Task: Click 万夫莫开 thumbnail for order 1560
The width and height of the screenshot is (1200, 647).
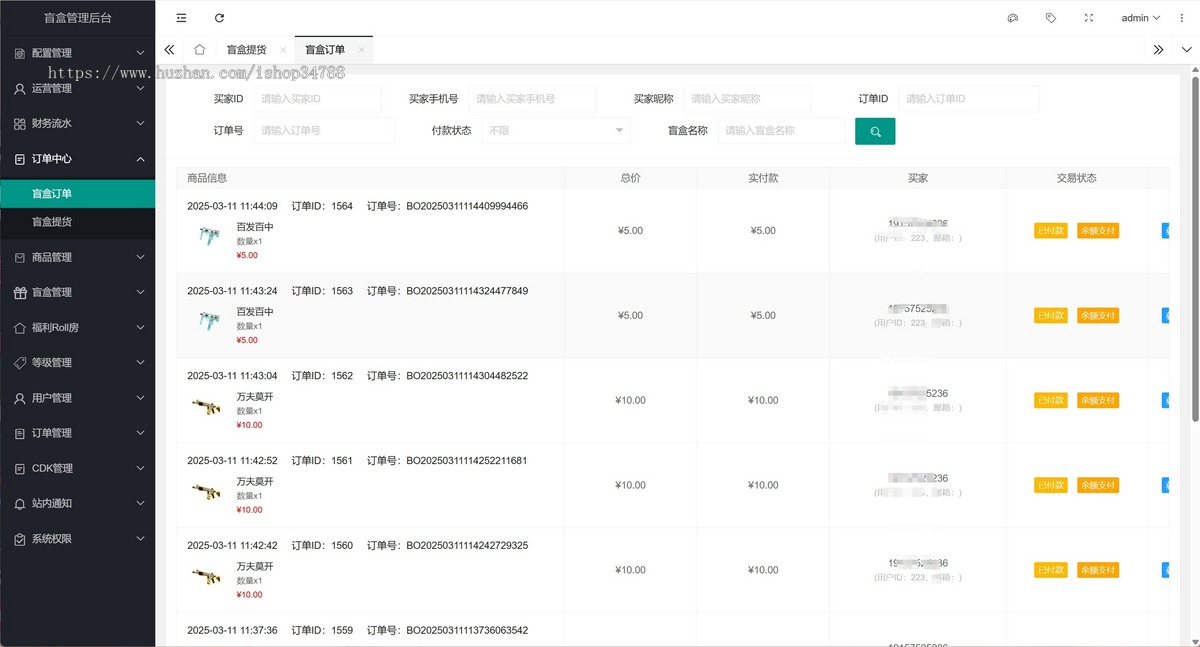Action: click(206, 576)
